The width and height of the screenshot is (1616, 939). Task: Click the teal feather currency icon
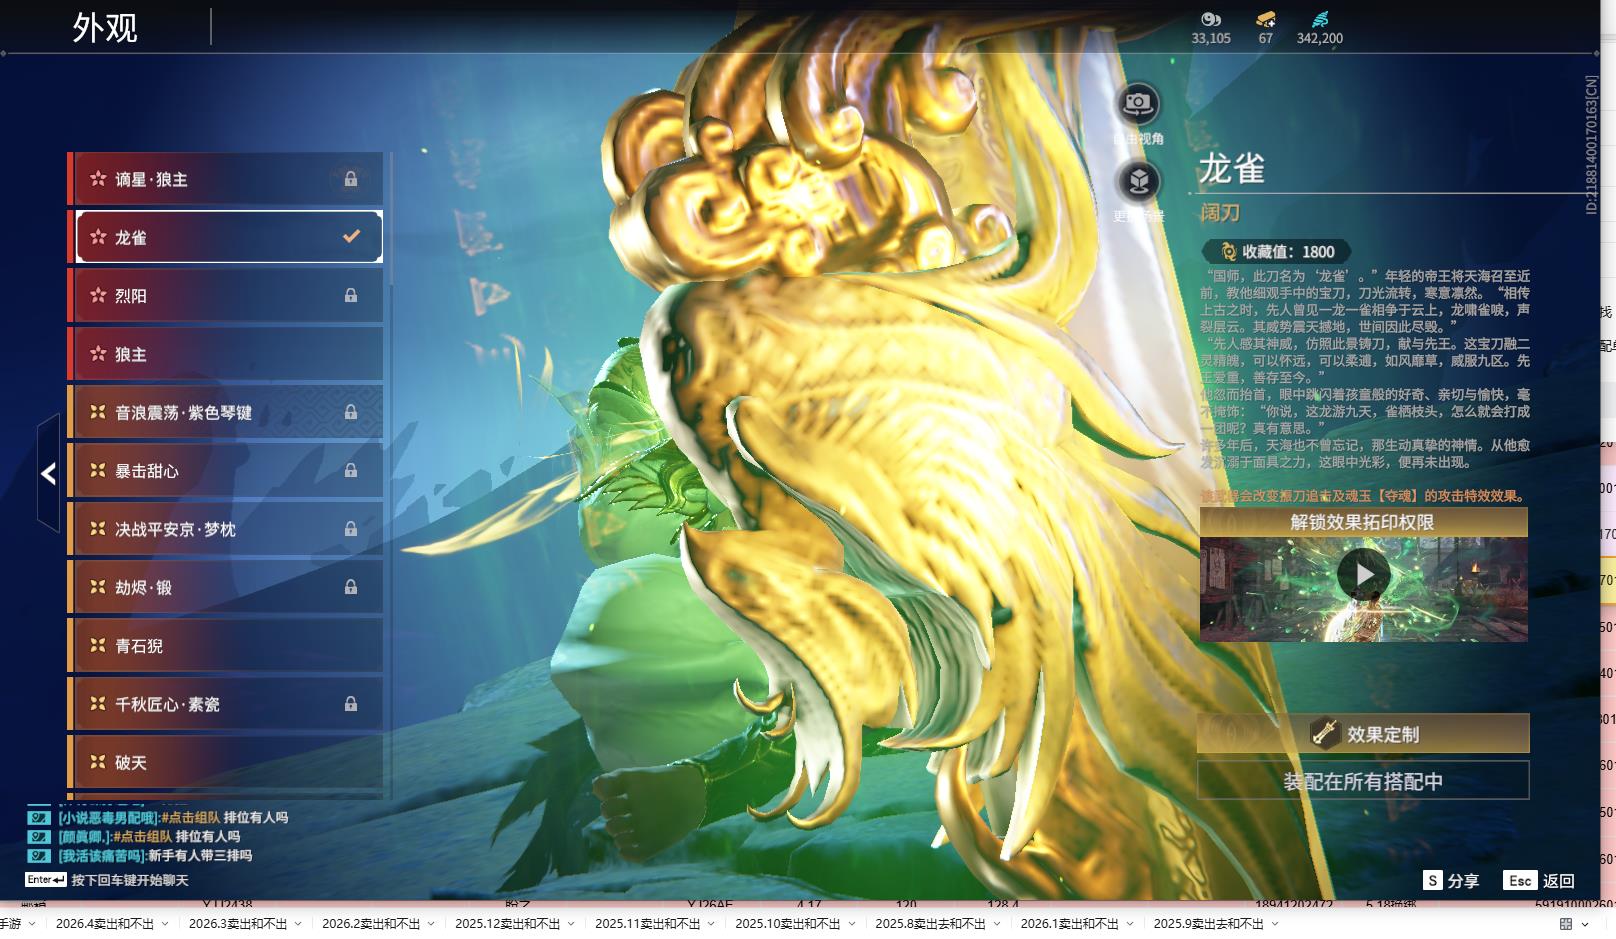[x=1319, y=19]
